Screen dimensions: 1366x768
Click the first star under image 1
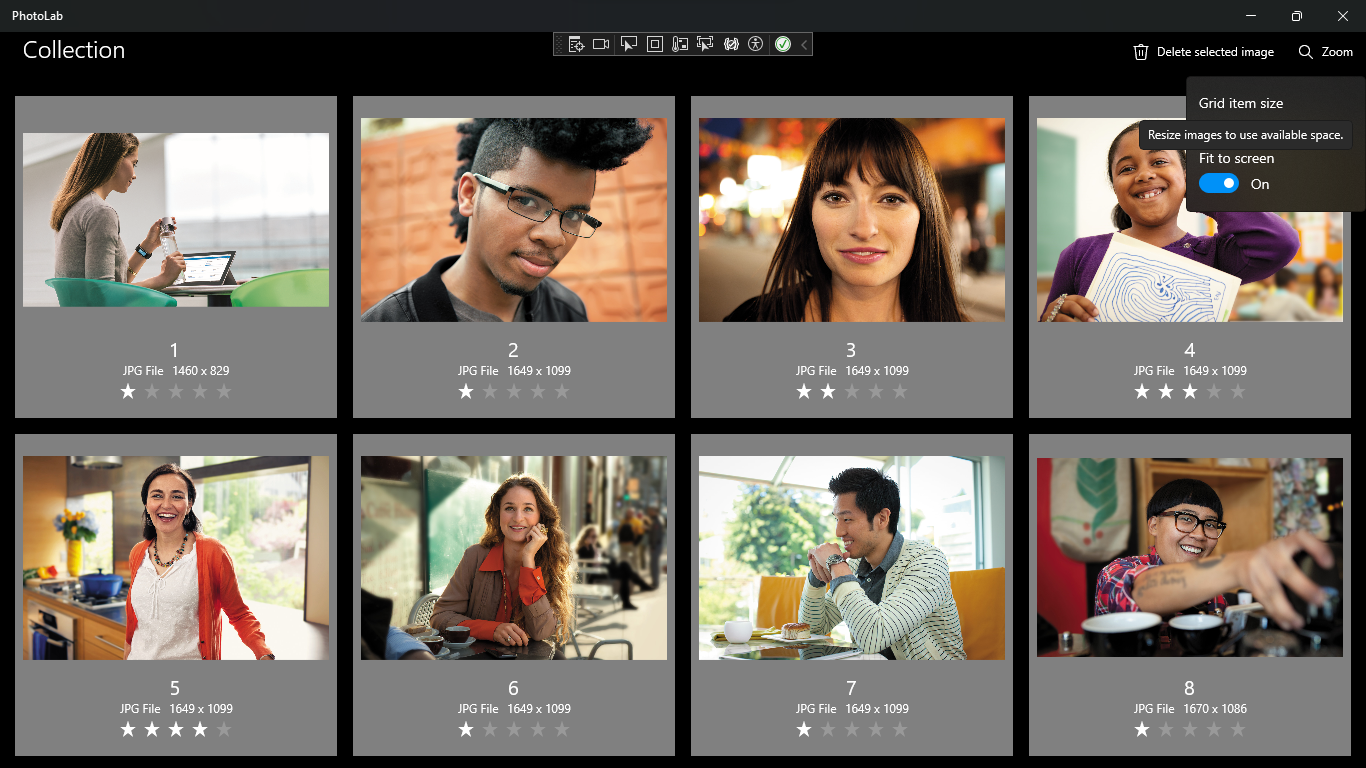(128, 392)
